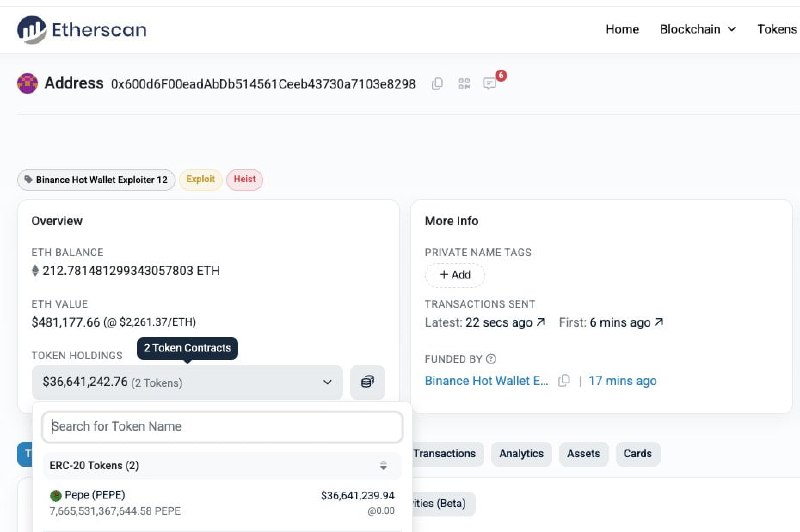Click the address hash 0x600d6F00...

click(x=263, y=84)
